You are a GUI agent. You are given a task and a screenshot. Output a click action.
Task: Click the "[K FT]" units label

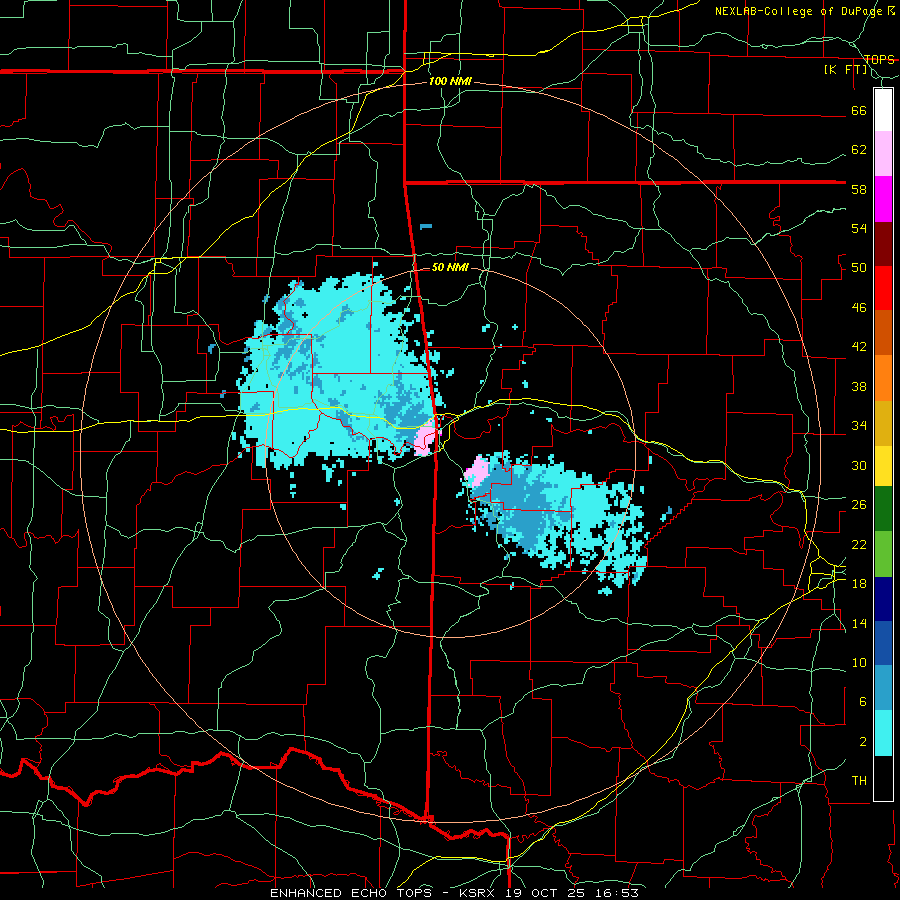[846, 70]
